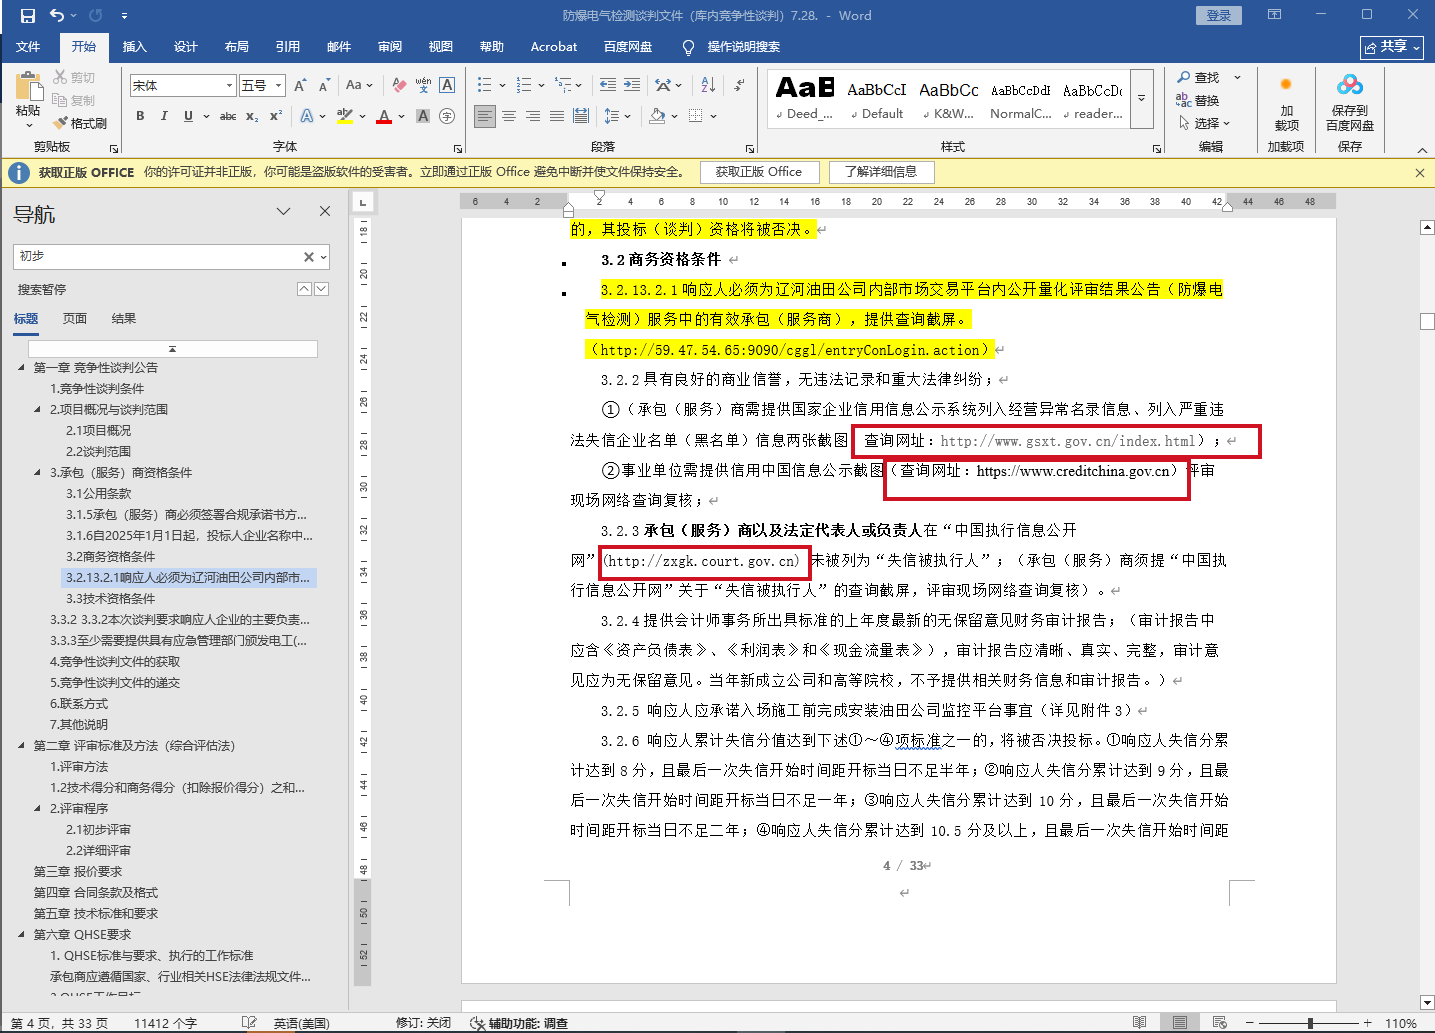Click the zoom slider handle in the status bar
This screenshot has height=1033, width=1435.
[1310, 1023]
